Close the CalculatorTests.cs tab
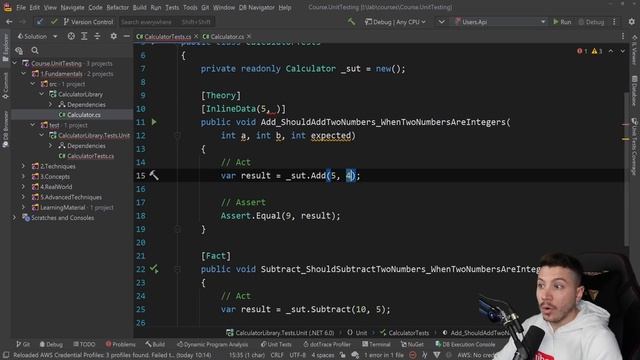 click(x=196, y=36)
